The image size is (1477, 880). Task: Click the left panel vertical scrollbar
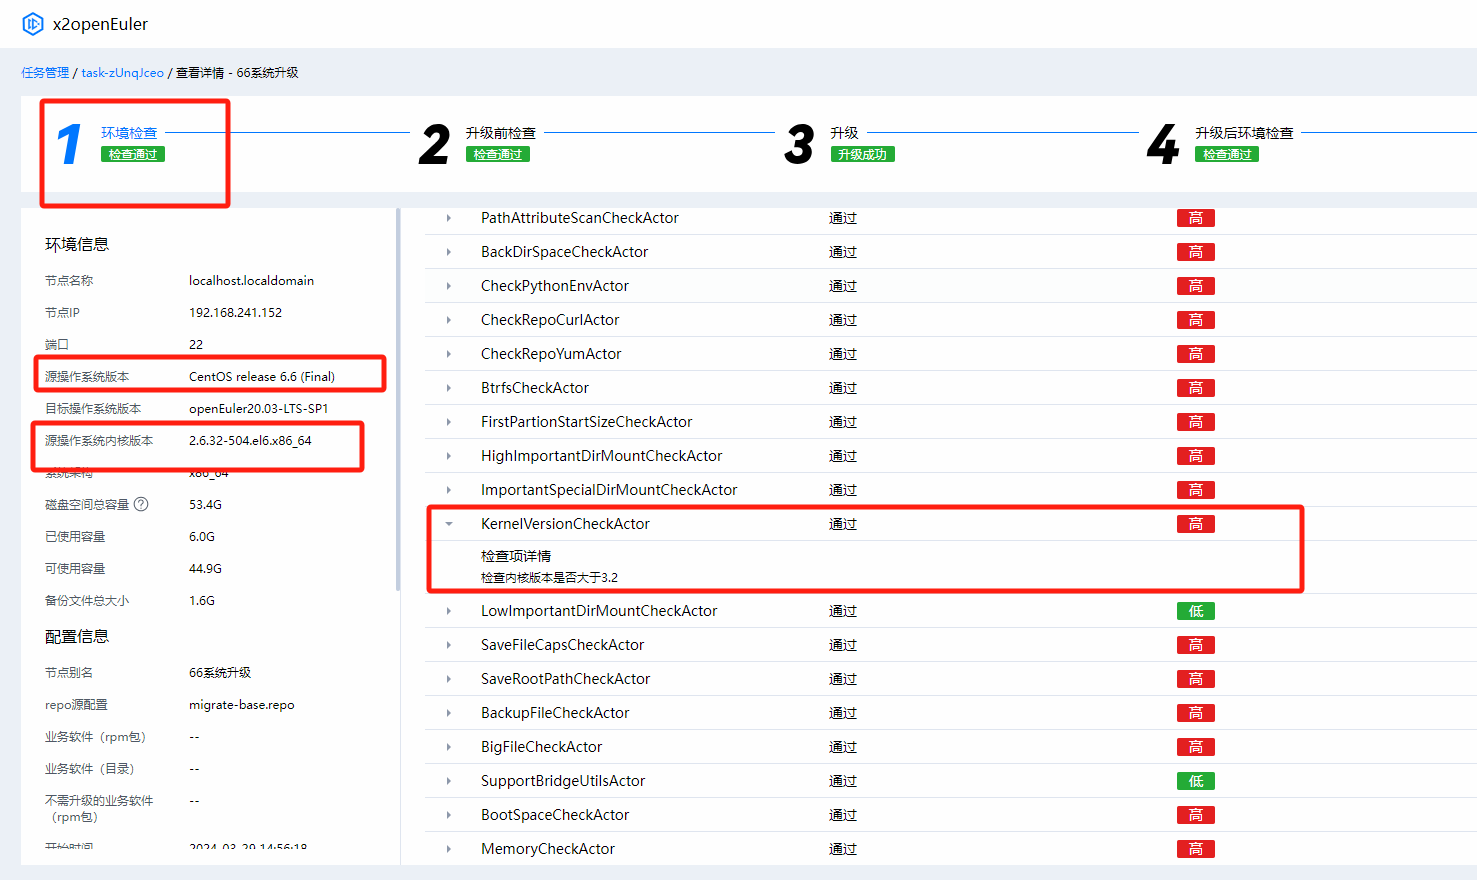coord(398,400)
